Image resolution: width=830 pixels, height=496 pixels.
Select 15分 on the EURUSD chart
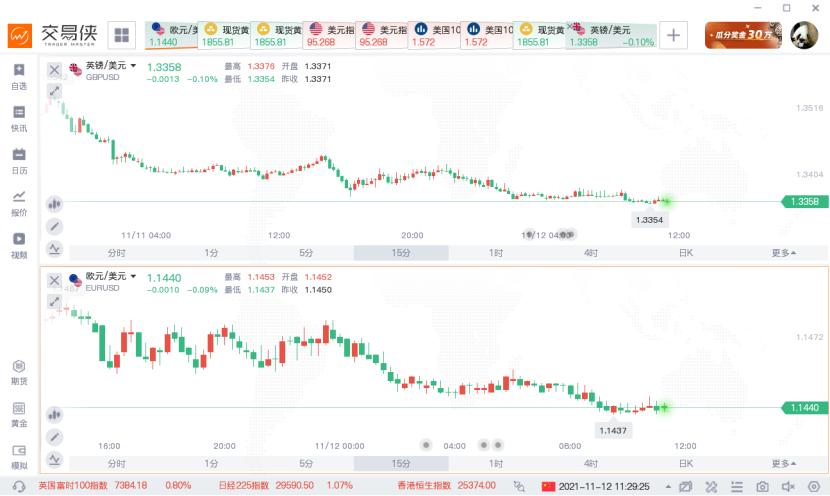[x=401, y=464]
